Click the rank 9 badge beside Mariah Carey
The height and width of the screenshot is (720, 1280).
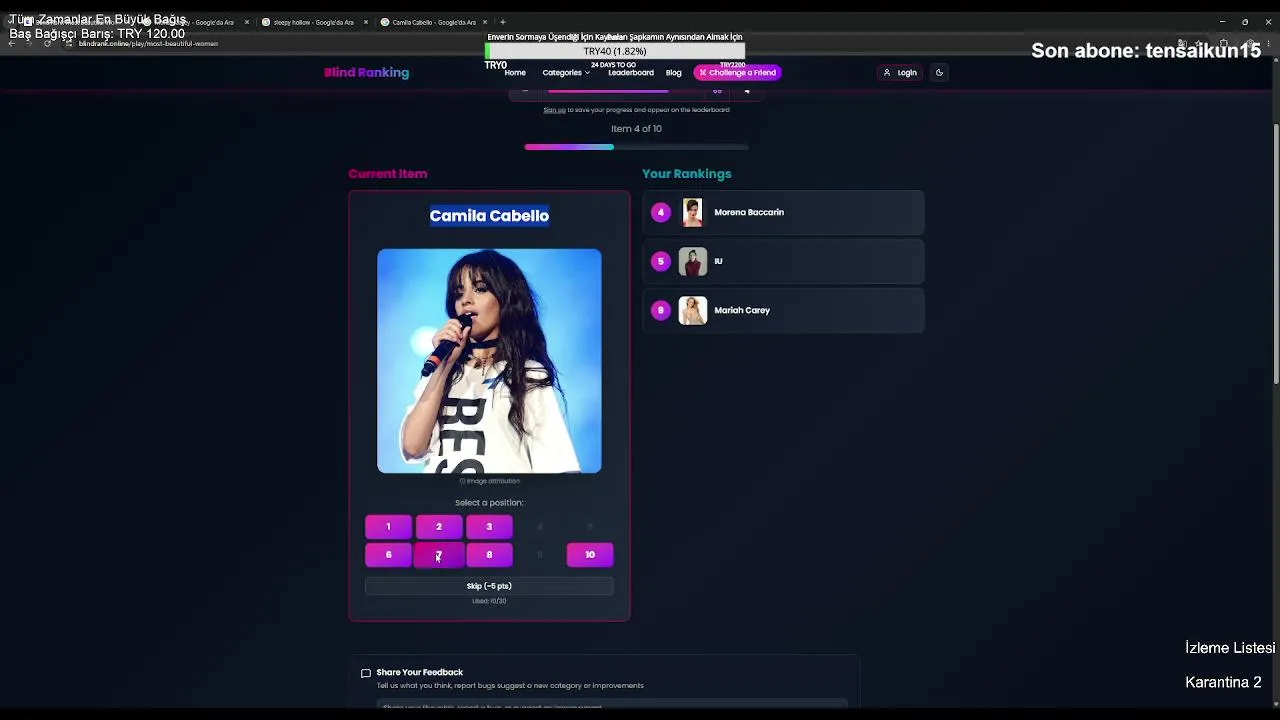click(660, 310)
